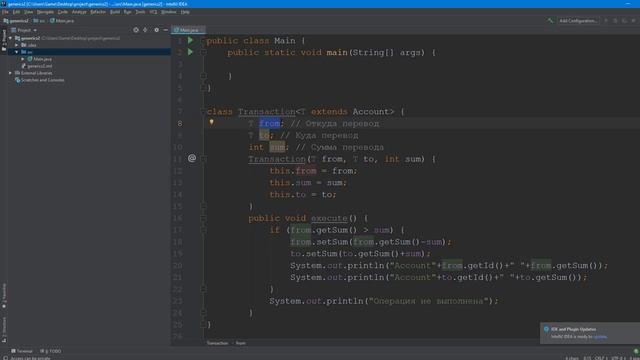Image resolution: width=640 pixels, height=360 pixels.
Task: Open the Favorites side tool window
Action: coord(4,296)
